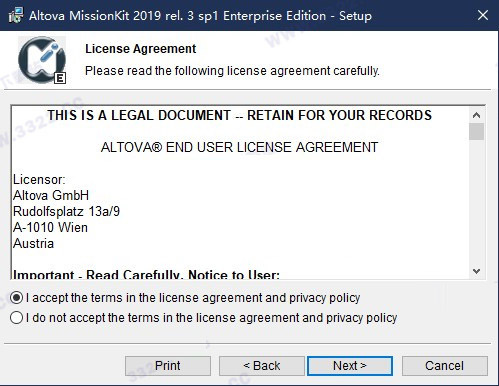Select "I accept the terms" radio button
Viewport: 499px width, 386px height.
tap(16, 297)
